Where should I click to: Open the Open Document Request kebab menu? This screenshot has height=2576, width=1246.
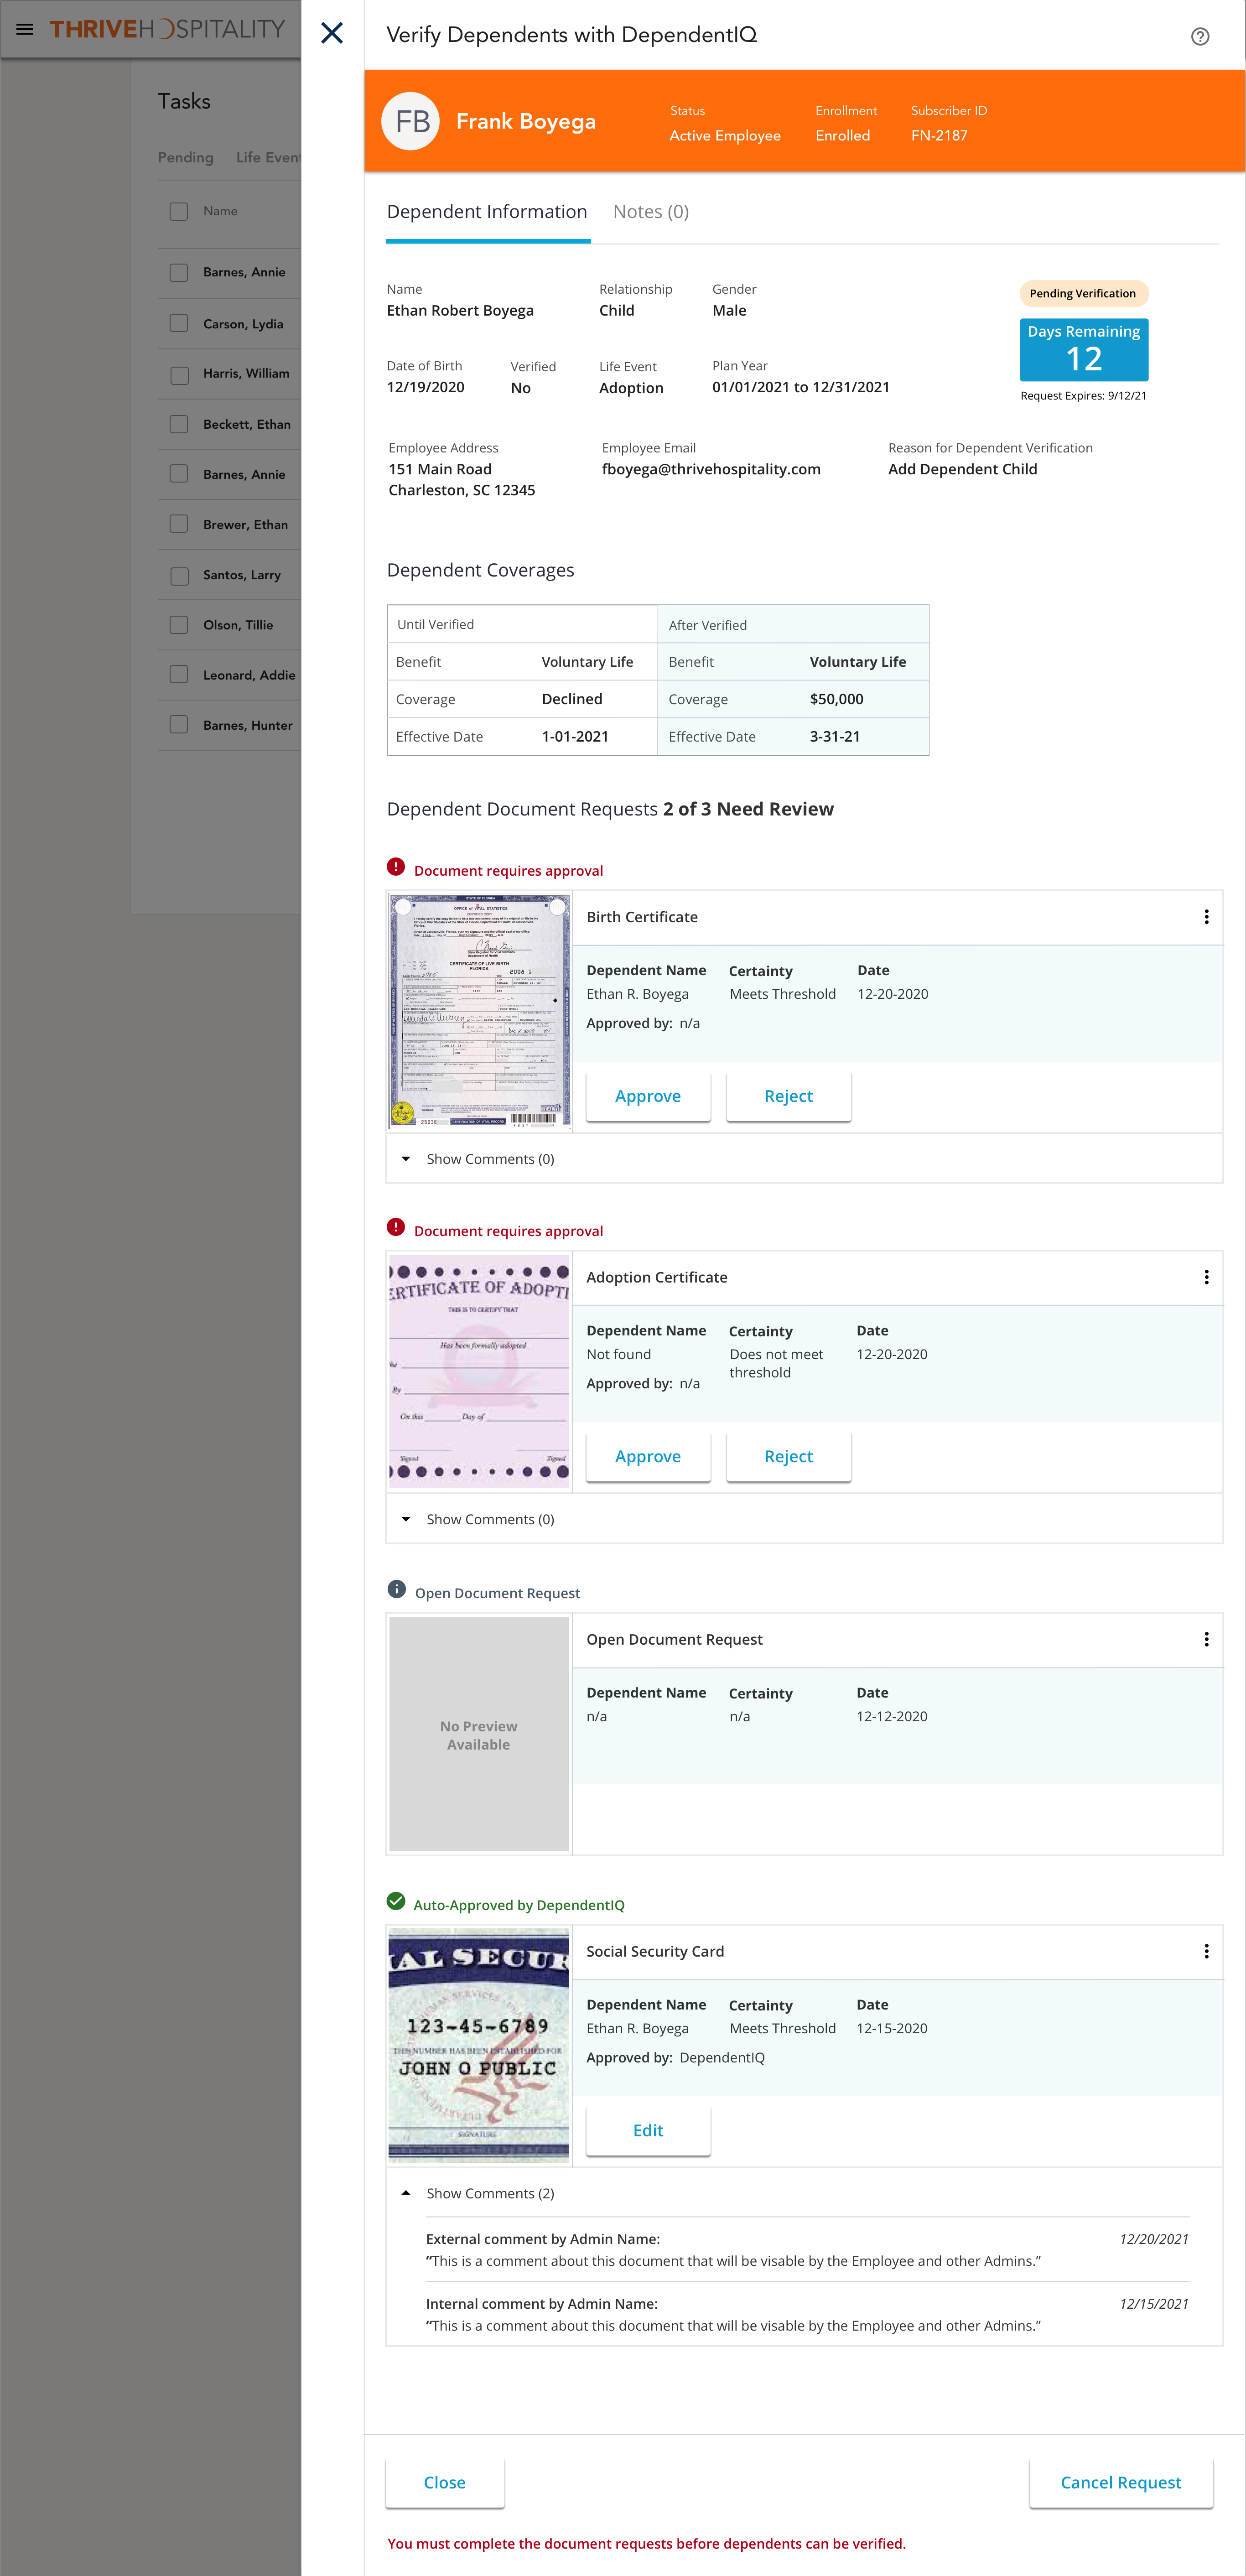click(x=1206, y=1639)
